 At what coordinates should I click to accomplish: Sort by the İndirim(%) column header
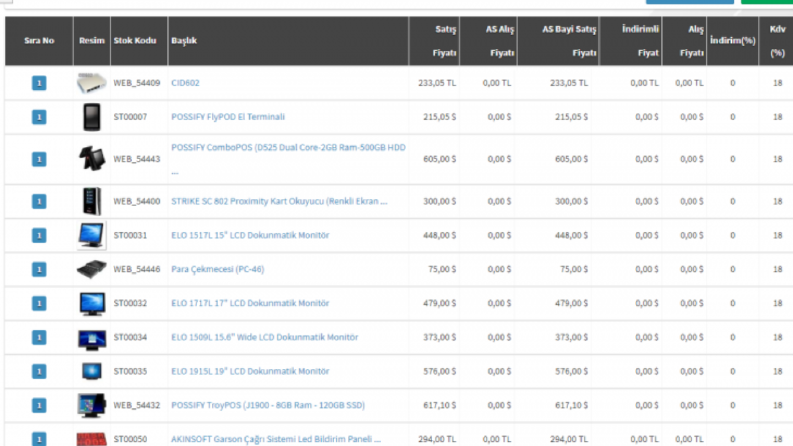[x=732, y=40]
